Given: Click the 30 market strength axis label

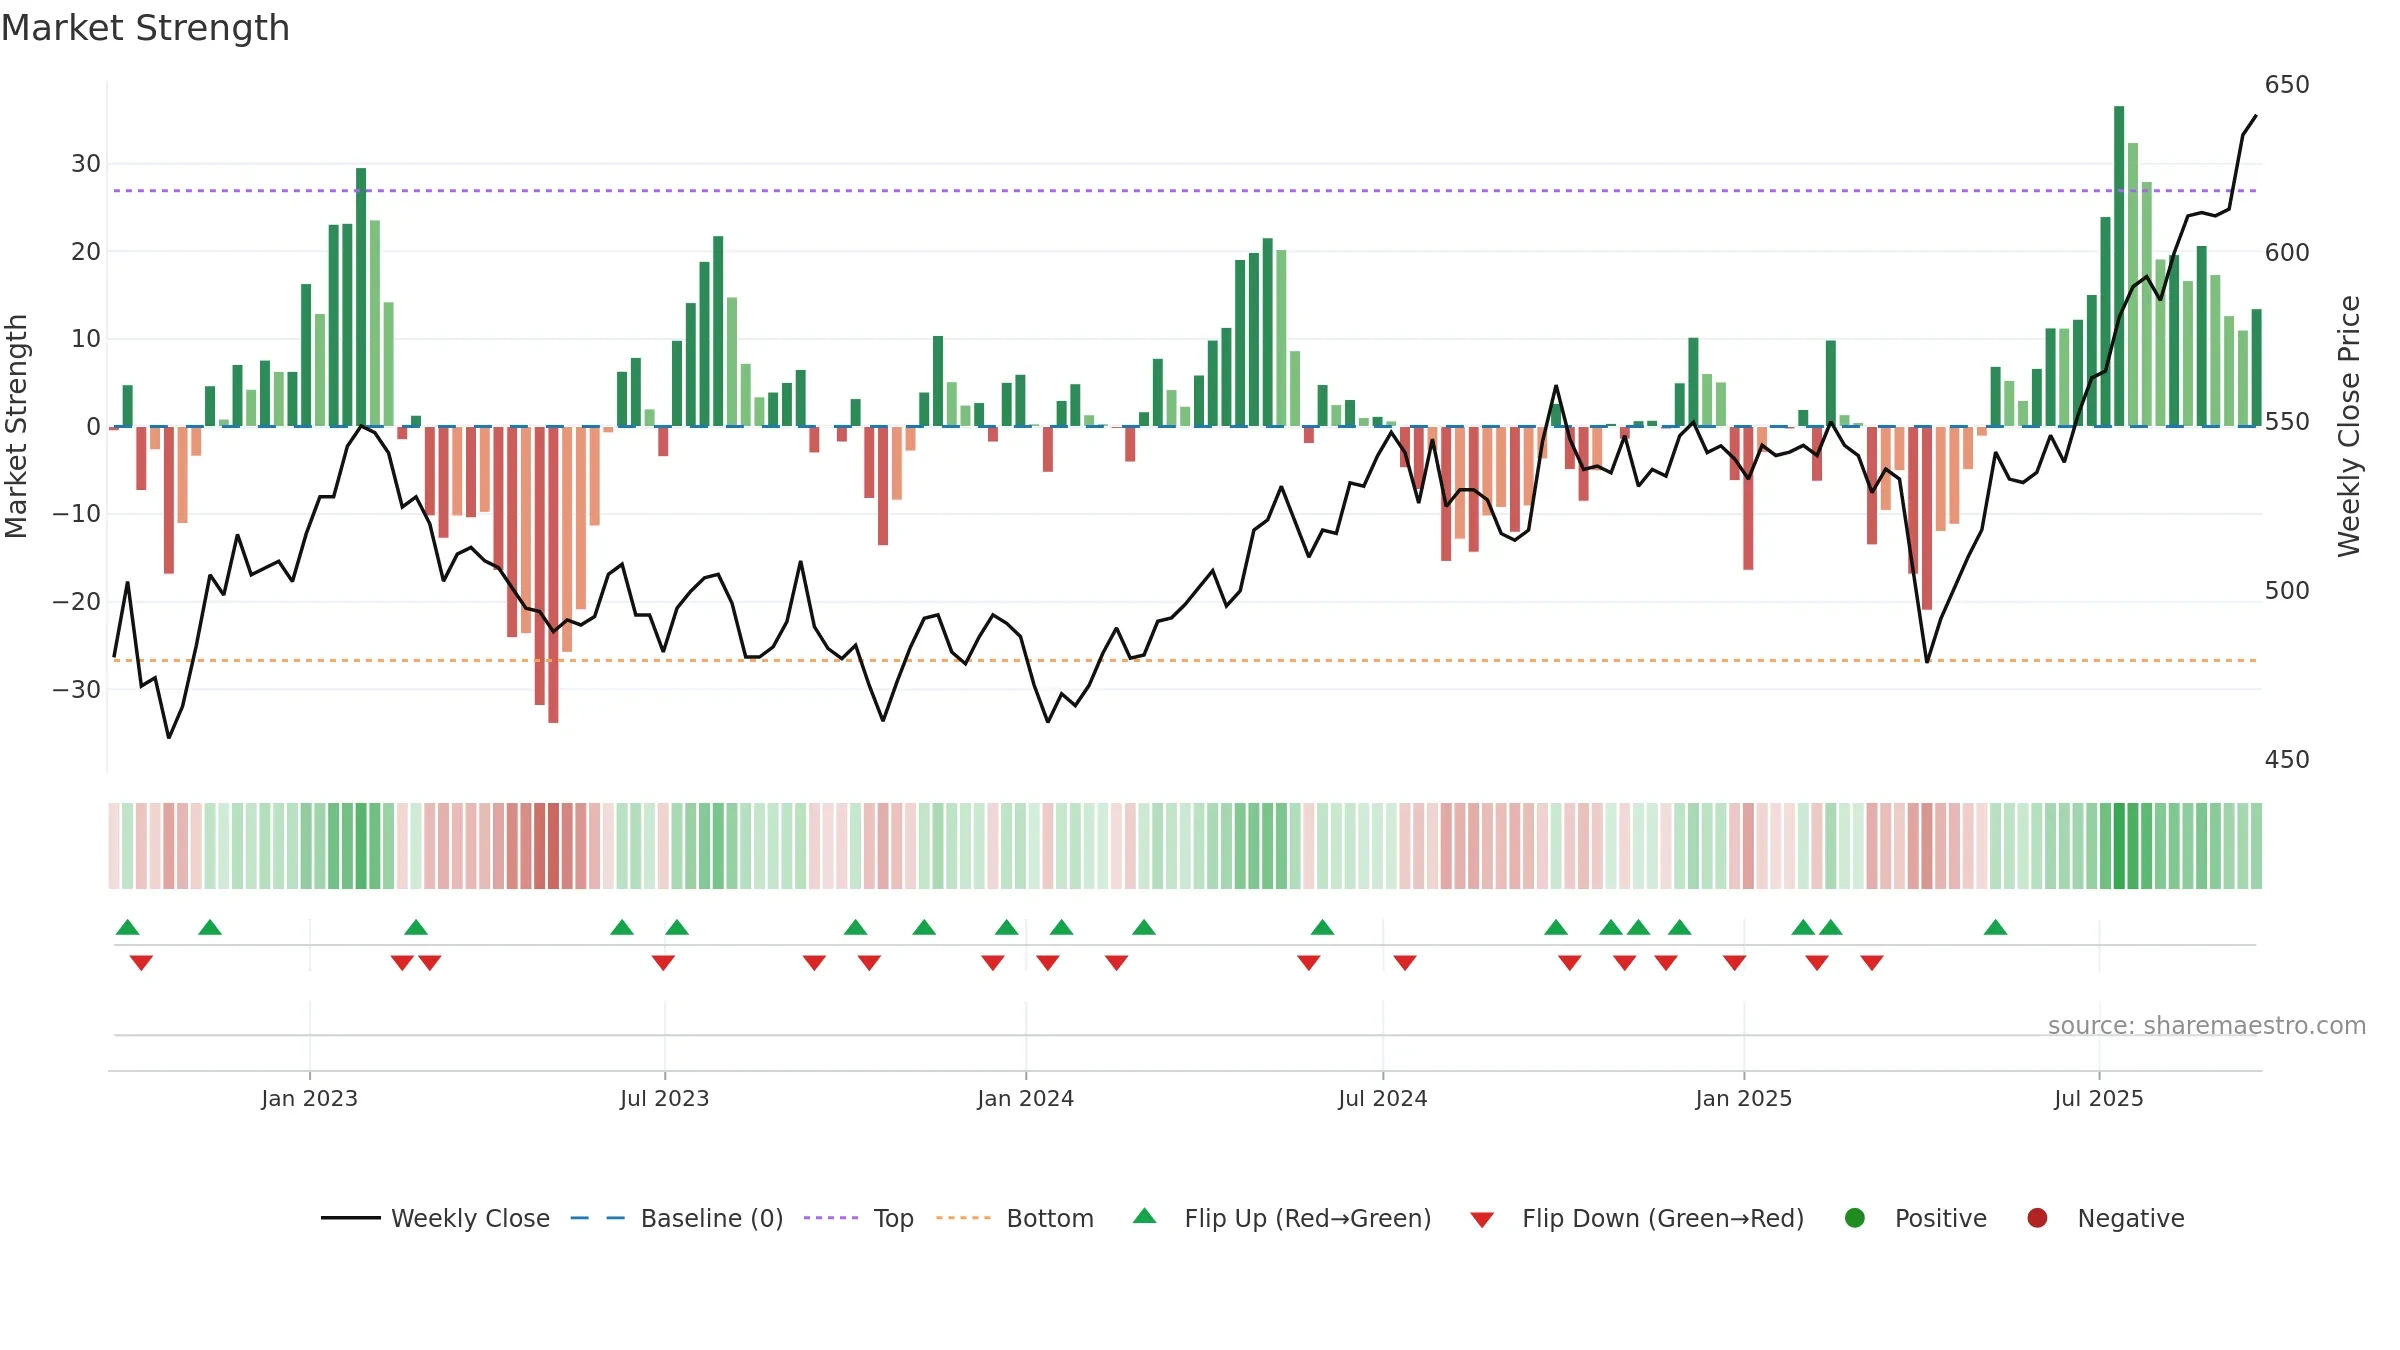Looking at the screenshot, I should 86,164.
